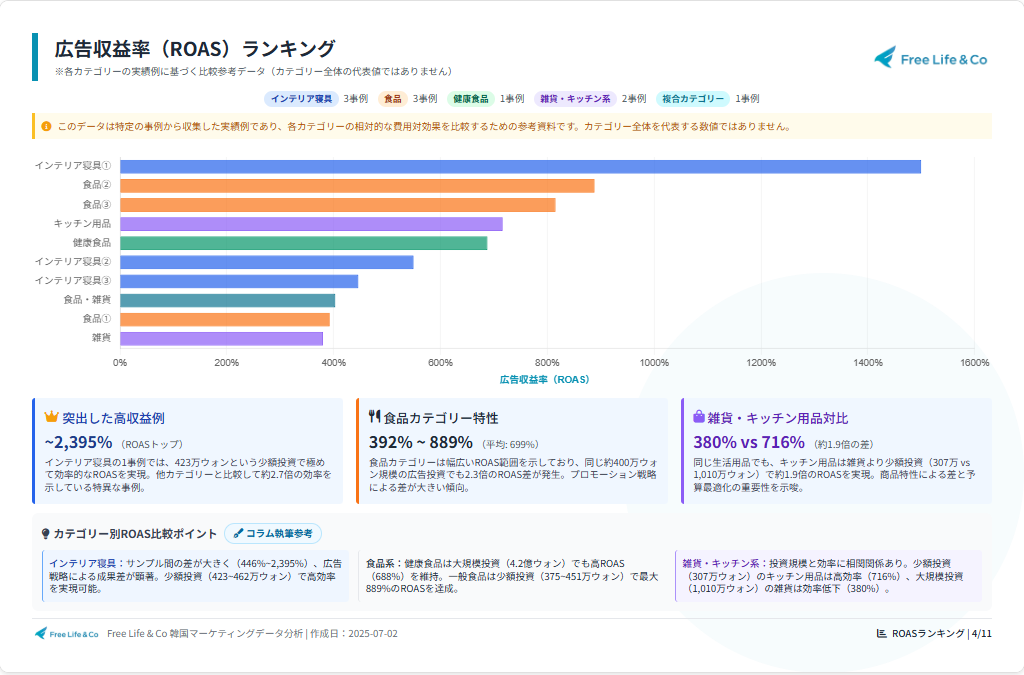The height and width of the screenshot is (675, 1024).
Task: Click the fork and knife icon
Action: coord(375,417)
